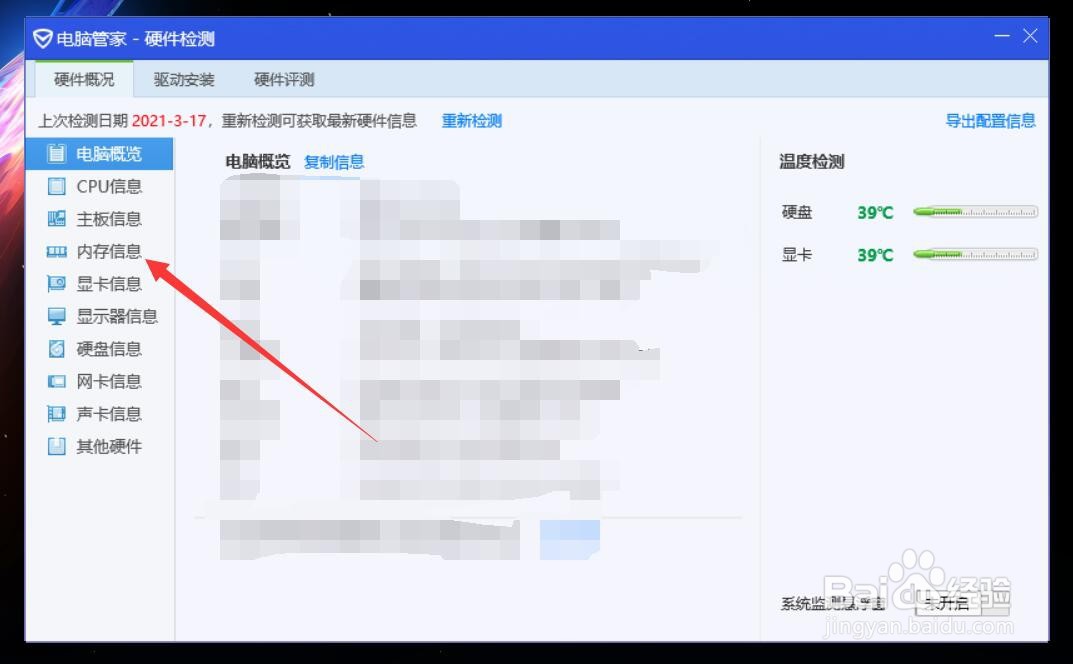Click the 硬盘 temperature bar
Screen dimensions: 1073x664
point(975,212)
